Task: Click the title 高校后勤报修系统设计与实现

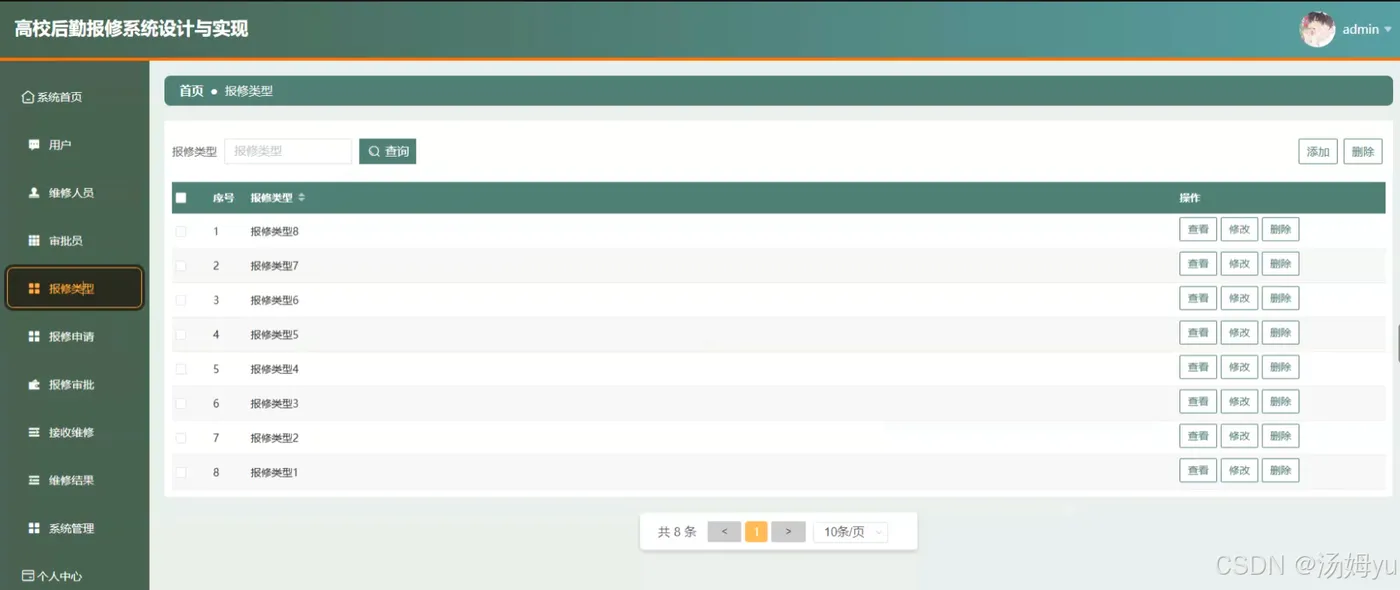Action: pos(131,29)
